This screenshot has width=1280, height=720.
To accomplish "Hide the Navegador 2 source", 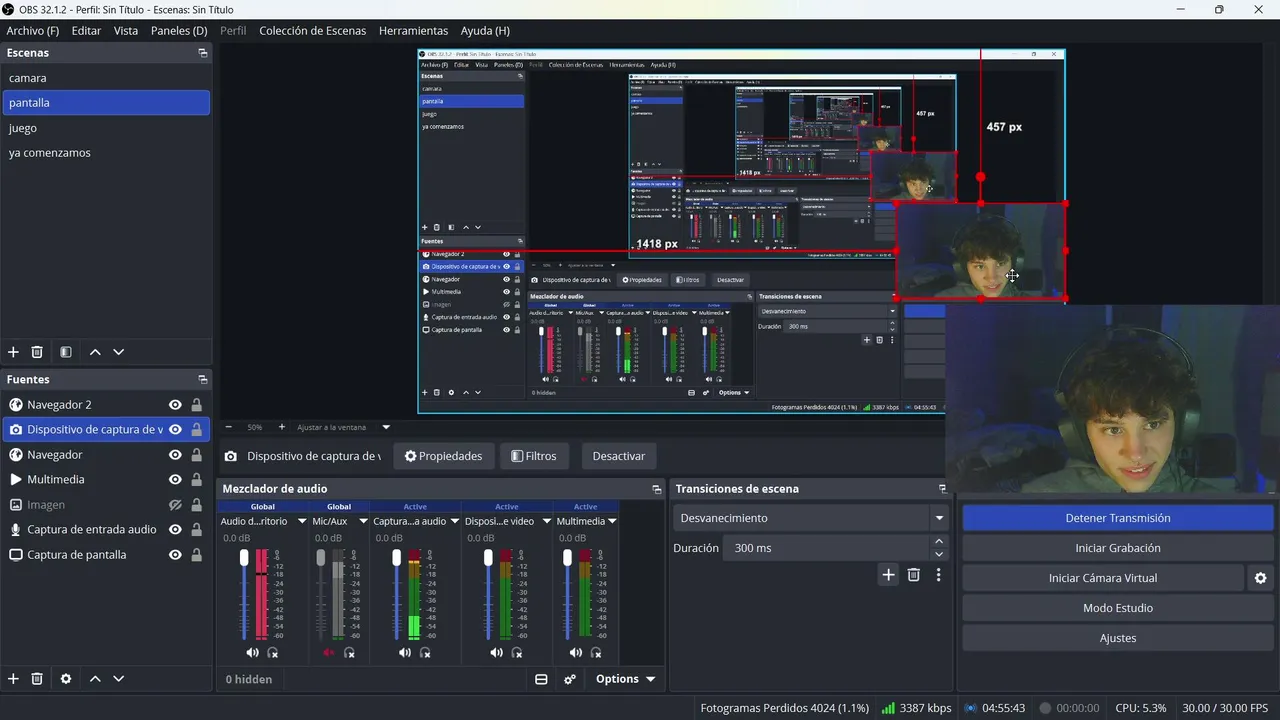I will pyautogui.click(x=175, y=405).
